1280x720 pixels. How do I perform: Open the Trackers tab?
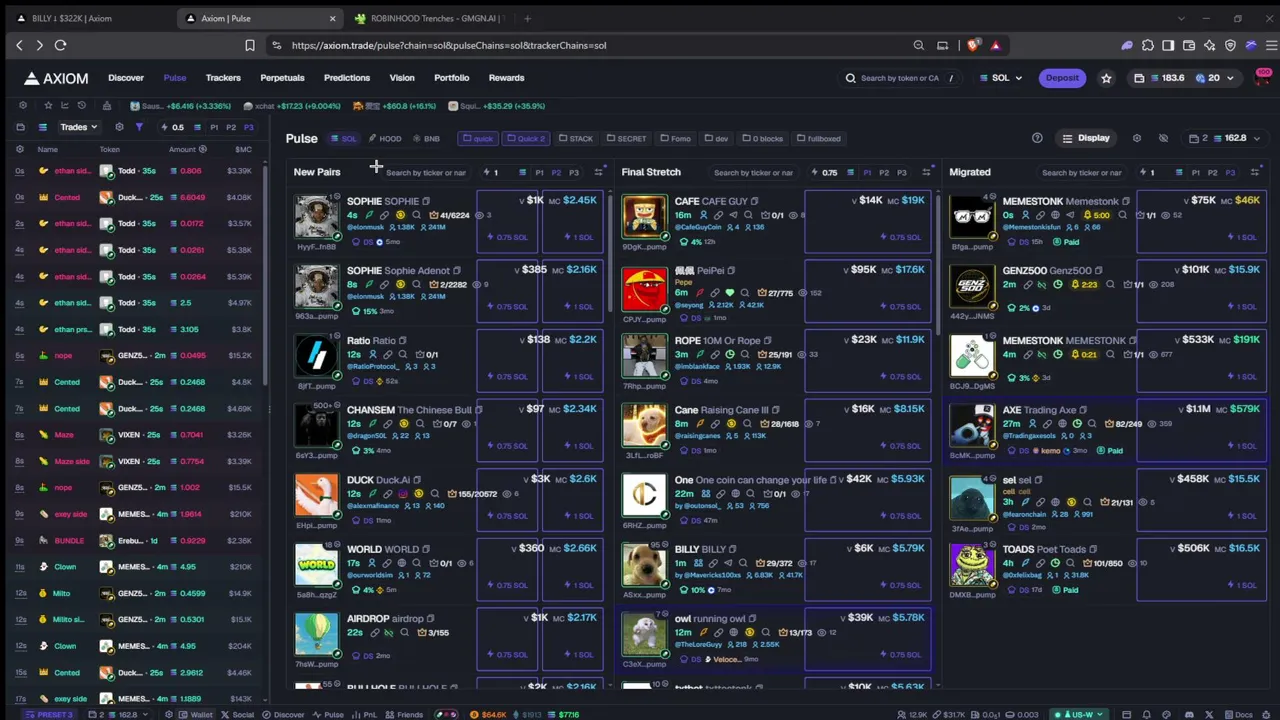[x=223, y=78]
